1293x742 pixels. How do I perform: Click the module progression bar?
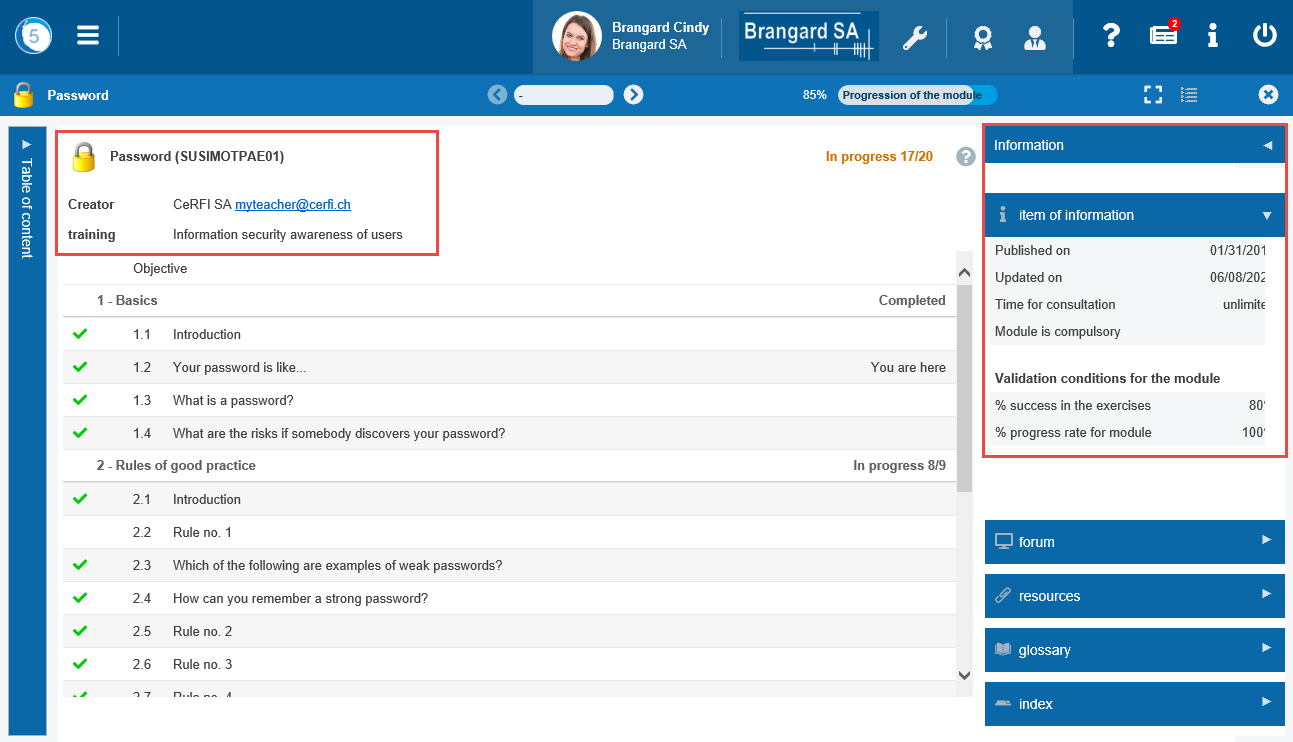point(917,95)
